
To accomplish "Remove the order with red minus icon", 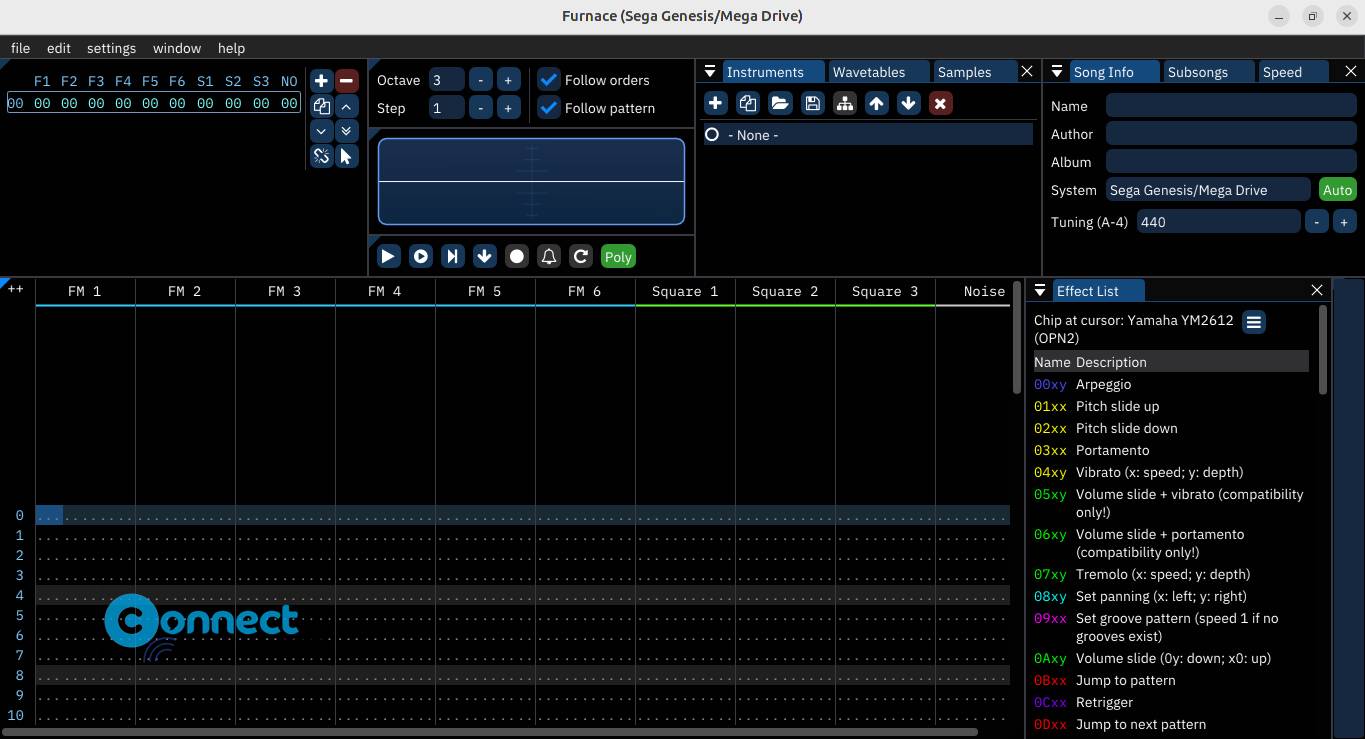I will [347, 81].
